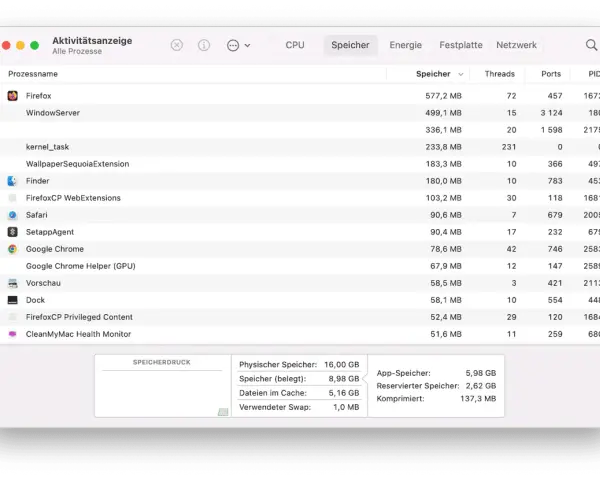This screenshot has height=480, width=600.
Task: Click the Komprimiert 137,3 MB entry
Action: [436, 398]
